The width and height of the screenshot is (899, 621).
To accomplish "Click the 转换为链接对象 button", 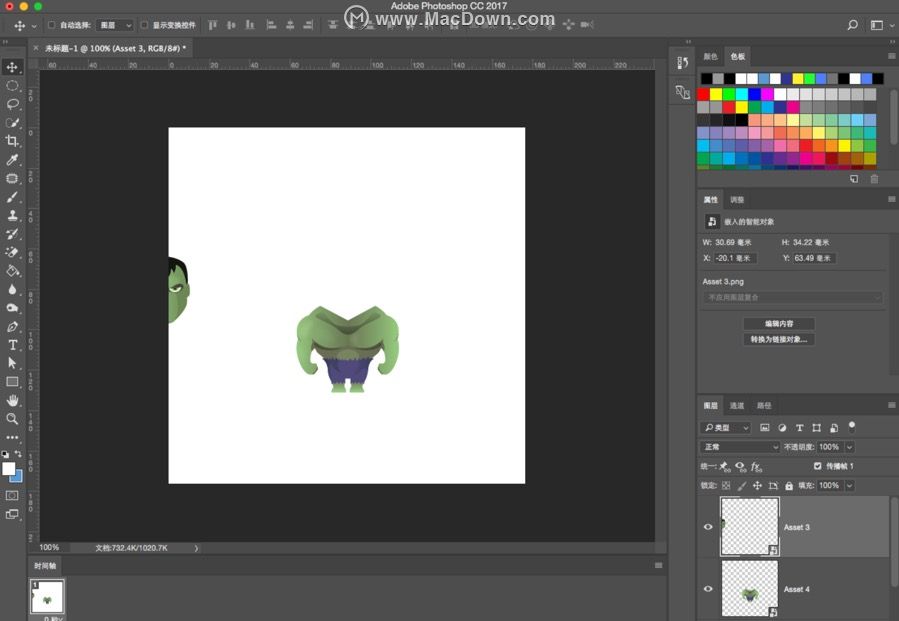I will [779, 339].
